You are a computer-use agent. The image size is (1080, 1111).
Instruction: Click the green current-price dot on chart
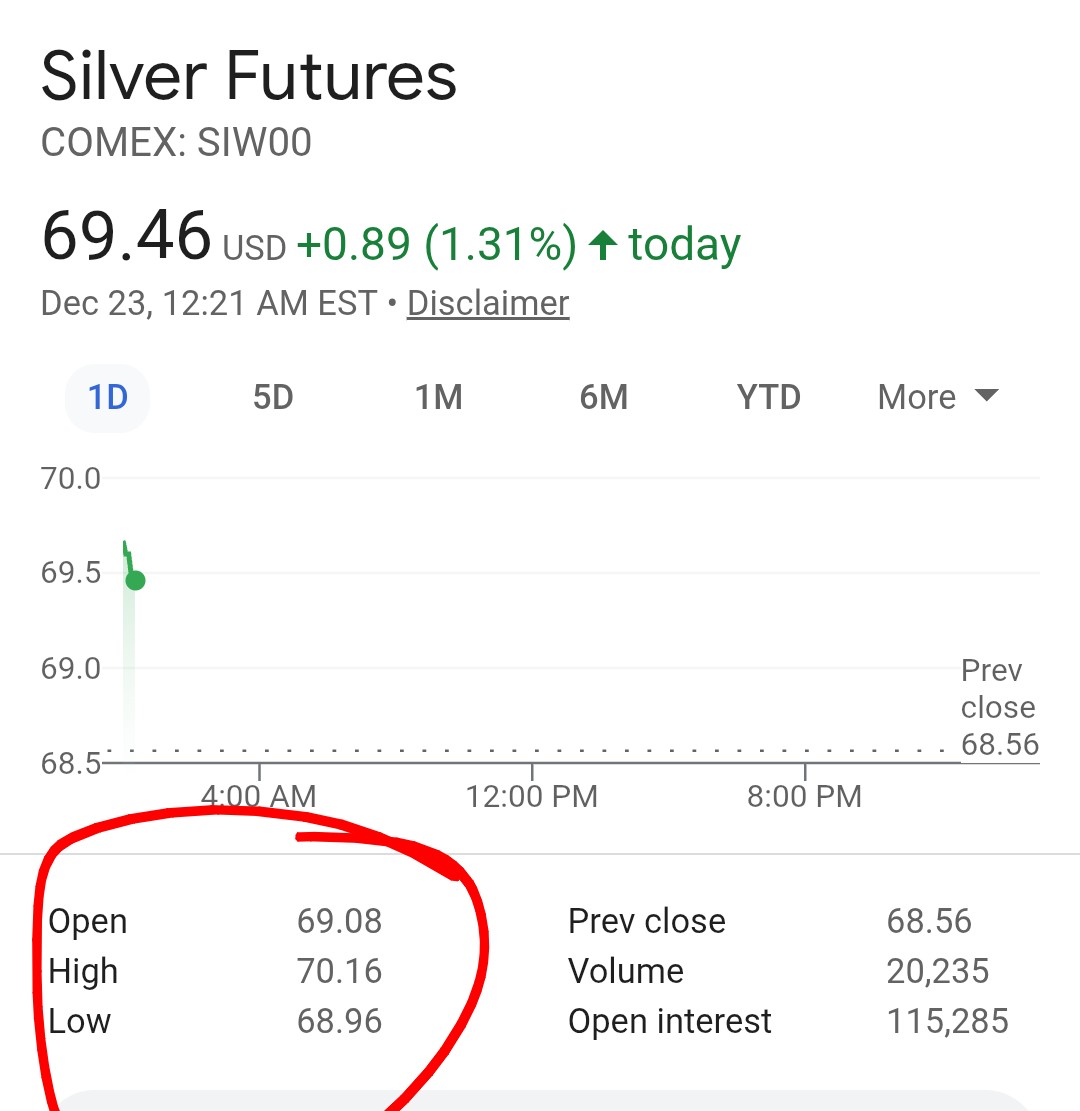click(135, 581)
